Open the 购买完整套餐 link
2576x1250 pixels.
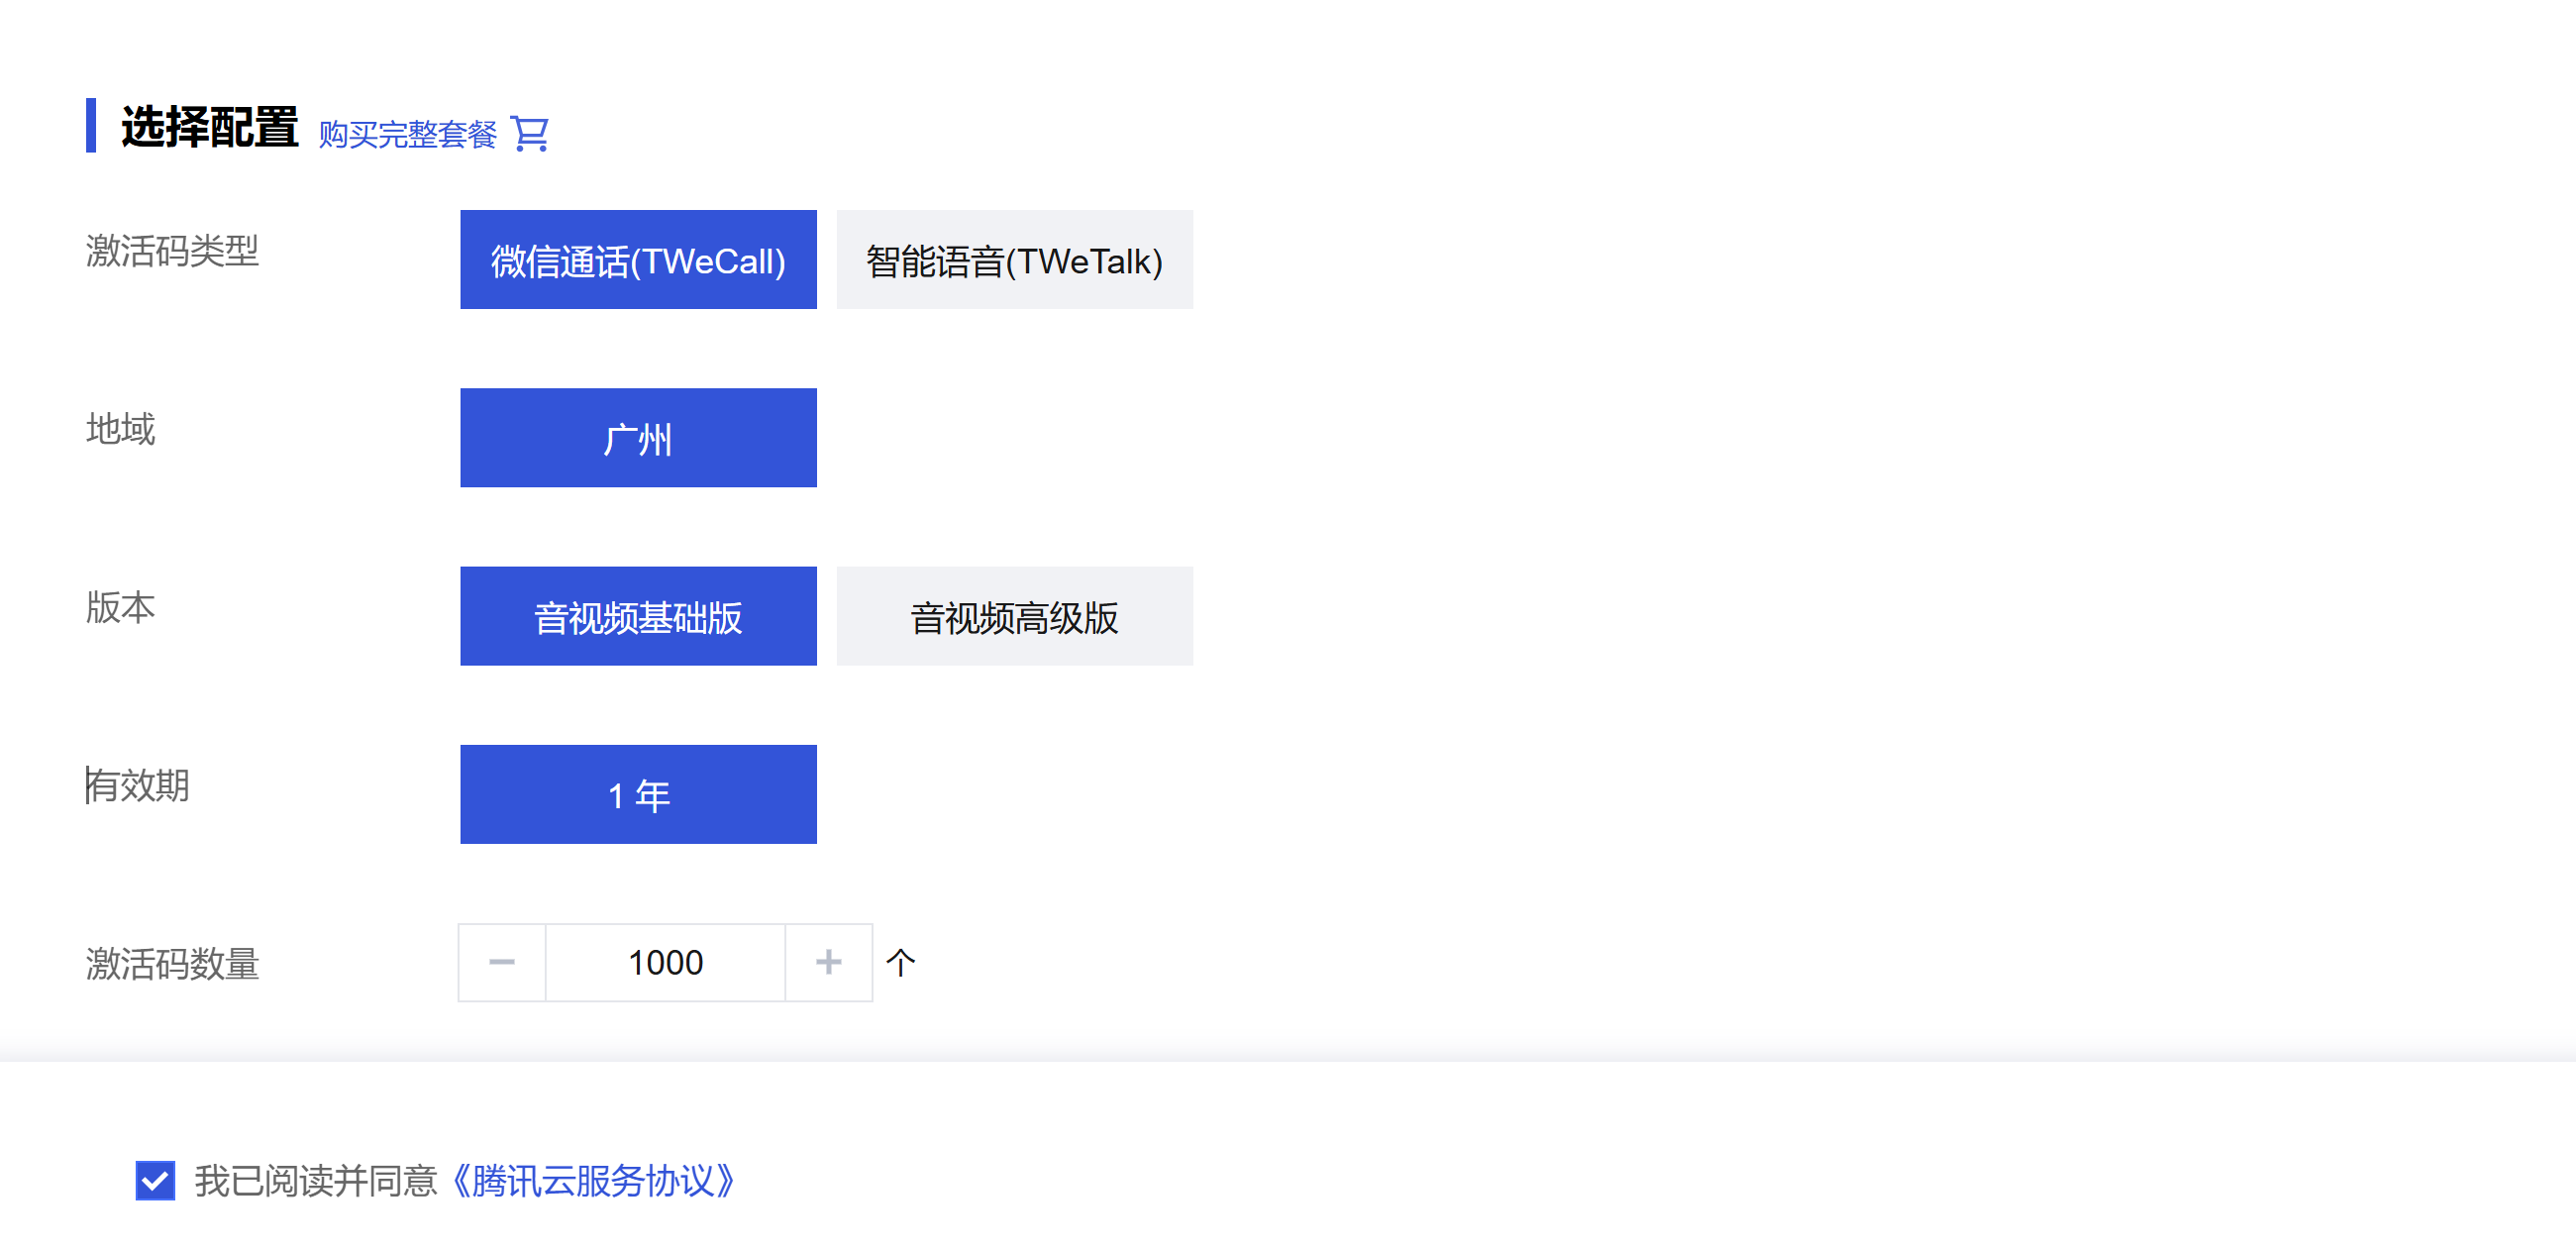[407, 134]
